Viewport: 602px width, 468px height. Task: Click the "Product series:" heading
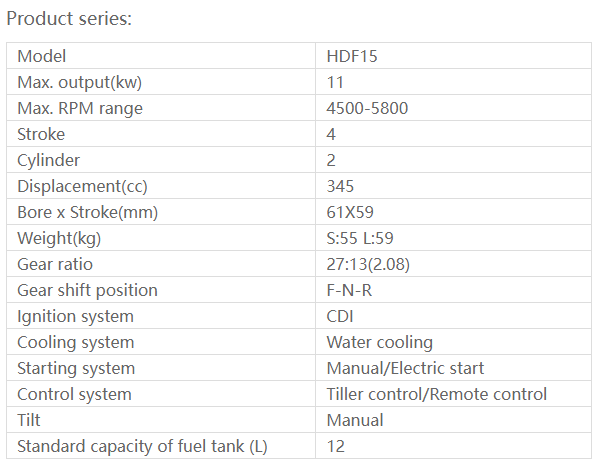(69, 19)
